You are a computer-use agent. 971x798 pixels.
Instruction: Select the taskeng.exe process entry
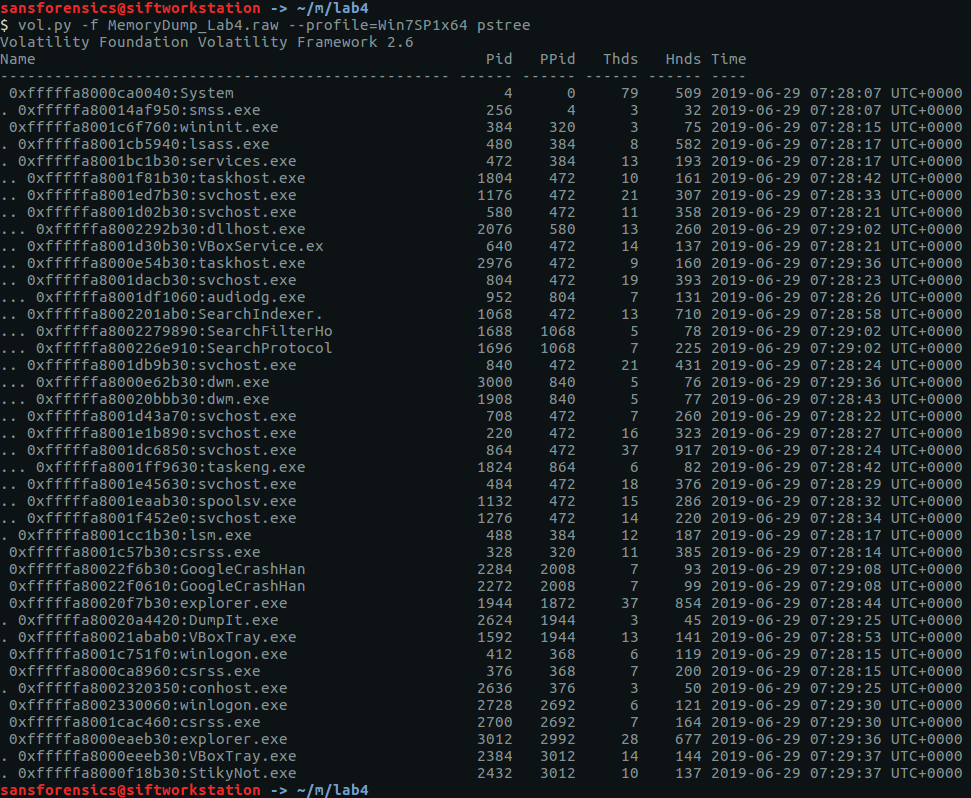point(170,467)
